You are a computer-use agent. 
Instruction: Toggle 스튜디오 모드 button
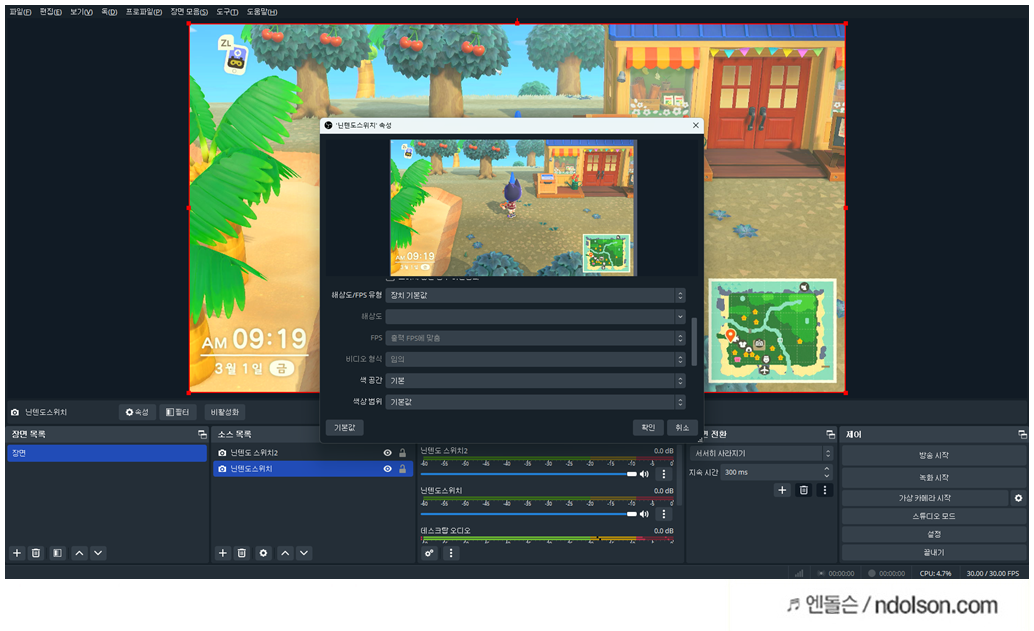click(934, 516)
